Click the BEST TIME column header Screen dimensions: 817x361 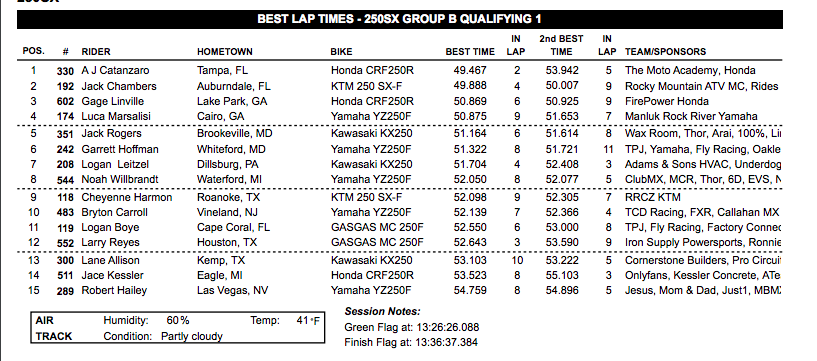pos(470,52)
